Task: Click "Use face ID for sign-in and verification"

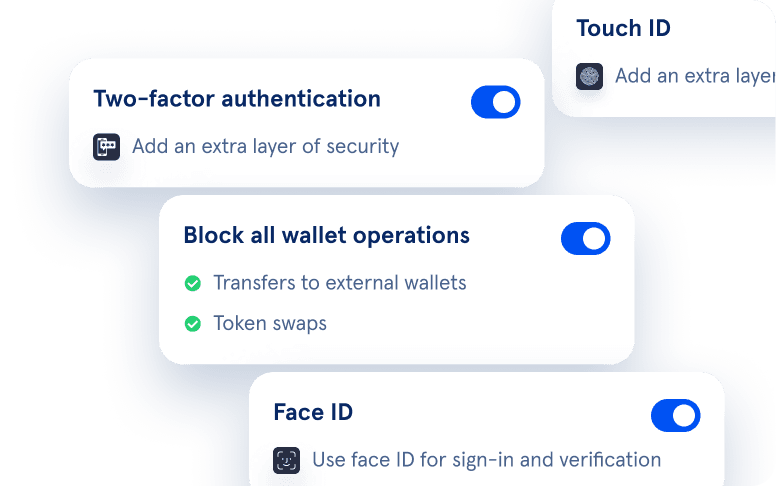Action: 487,460
